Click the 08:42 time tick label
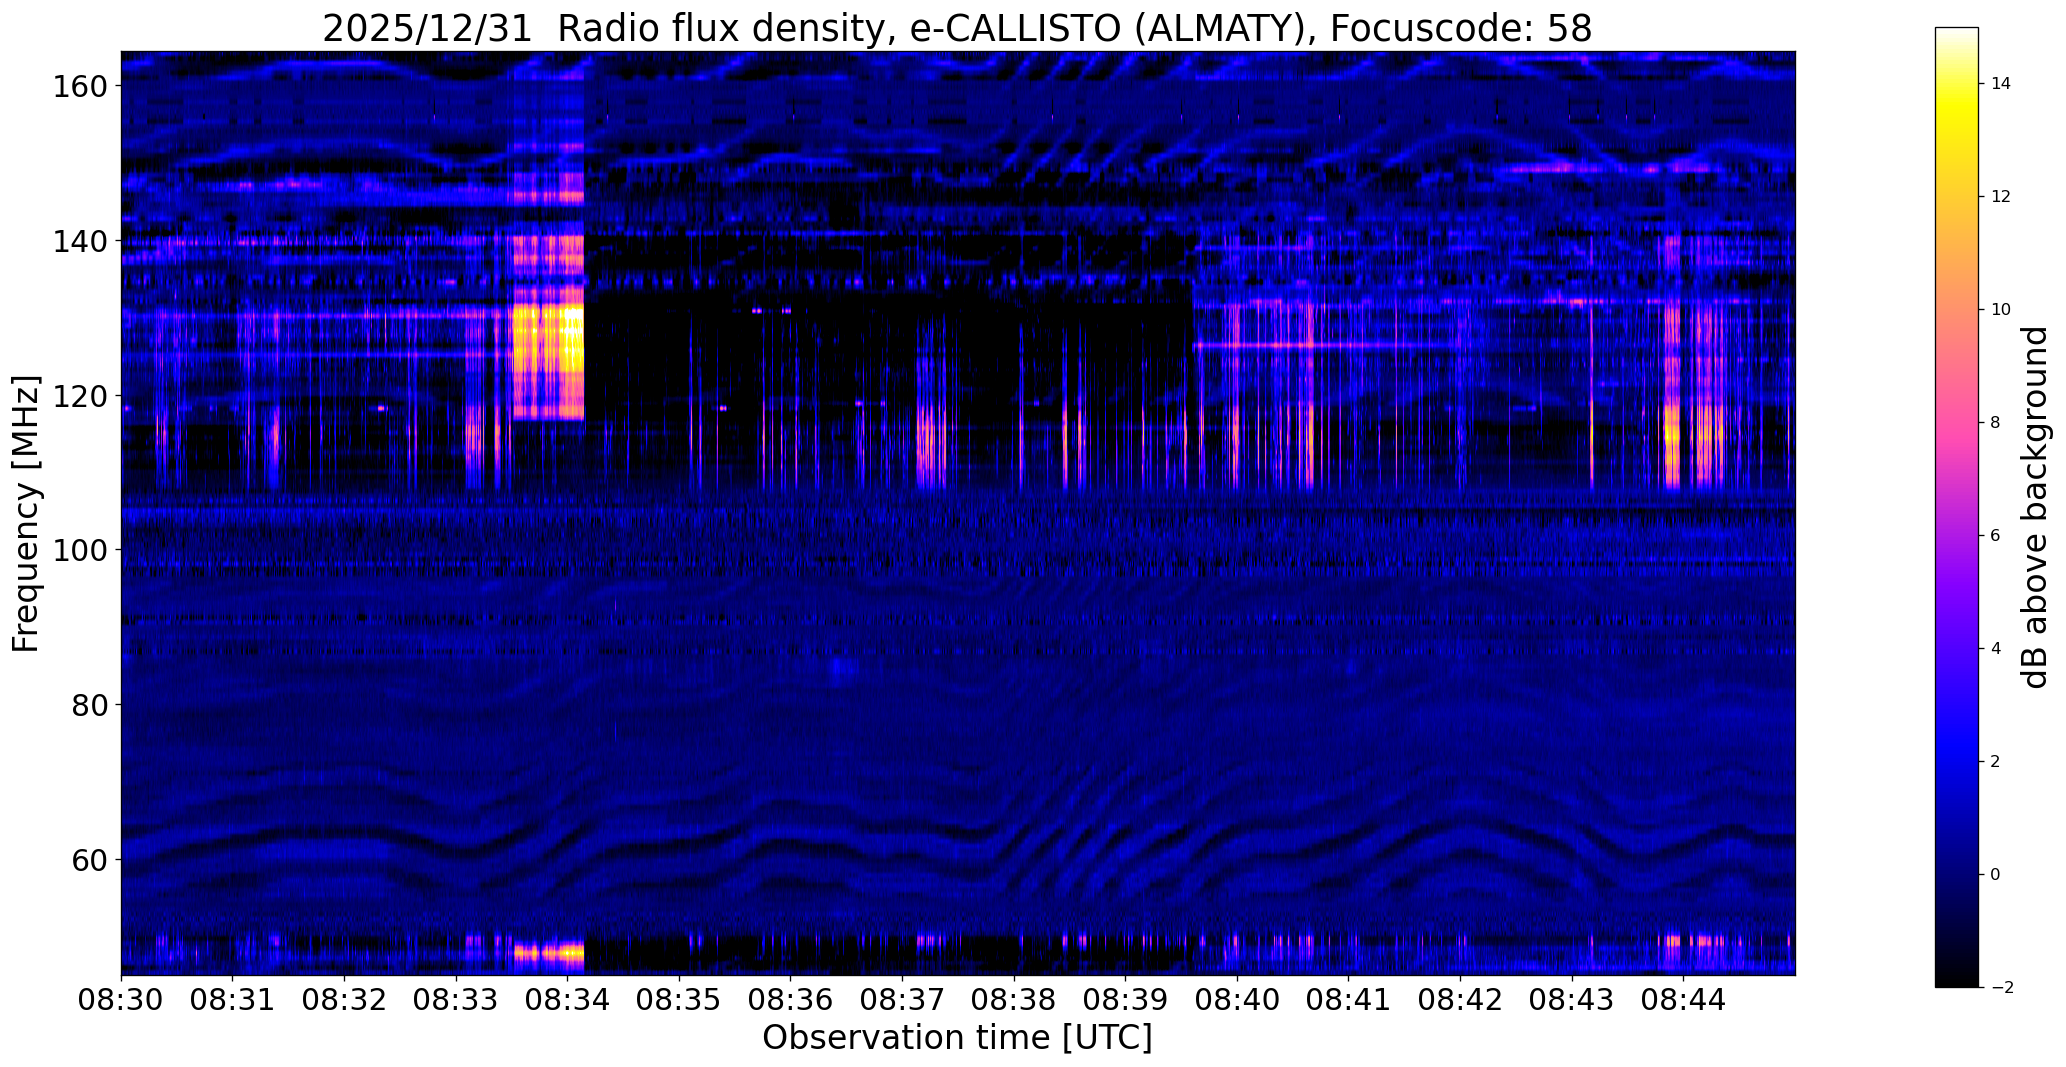The width and height of the screenshot is (2066, 1067). (x=1460, y=1000)
